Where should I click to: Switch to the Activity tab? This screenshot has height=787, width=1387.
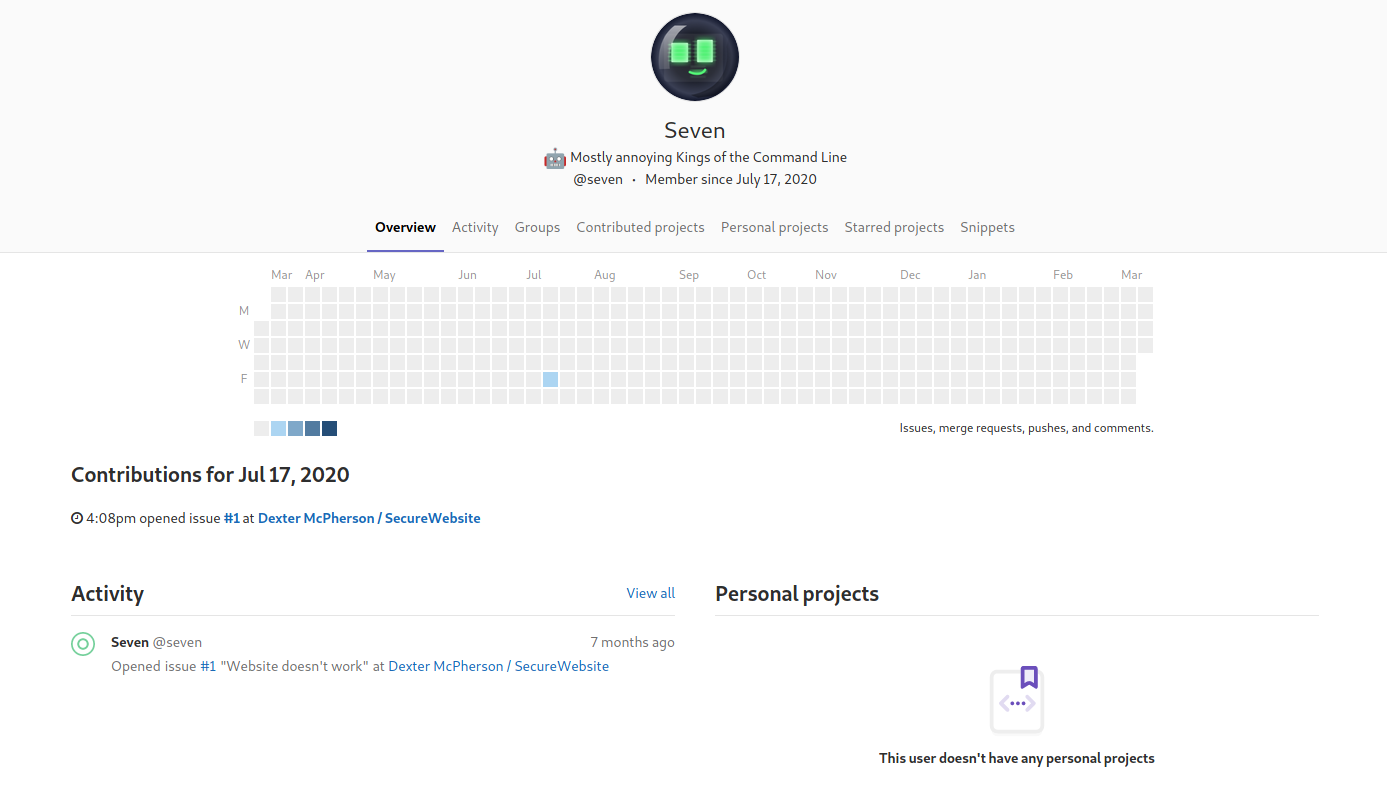(475, 227)
